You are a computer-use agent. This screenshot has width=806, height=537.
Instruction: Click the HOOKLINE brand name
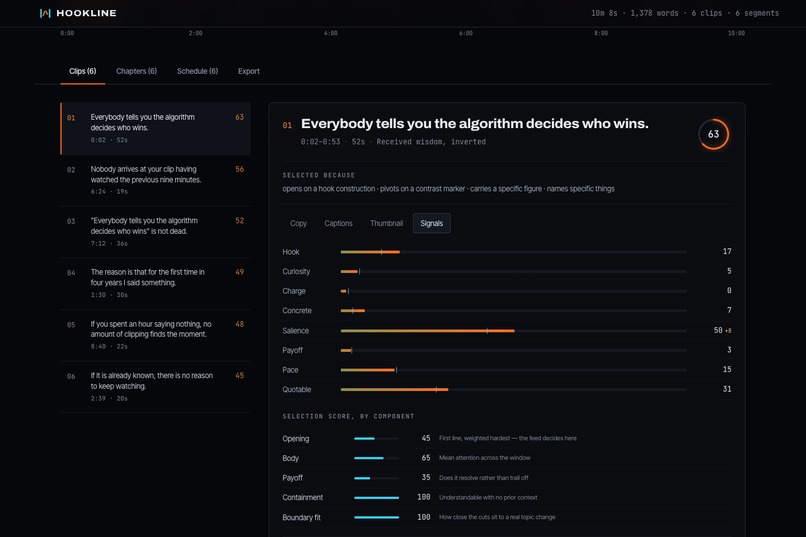(x=86, y=13)
